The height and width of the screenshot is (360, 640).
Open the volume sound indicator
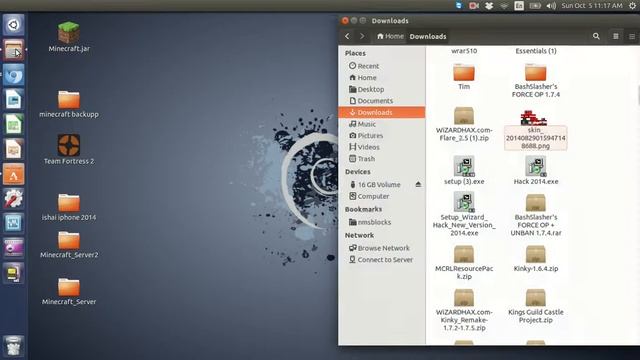click(551, 6)
